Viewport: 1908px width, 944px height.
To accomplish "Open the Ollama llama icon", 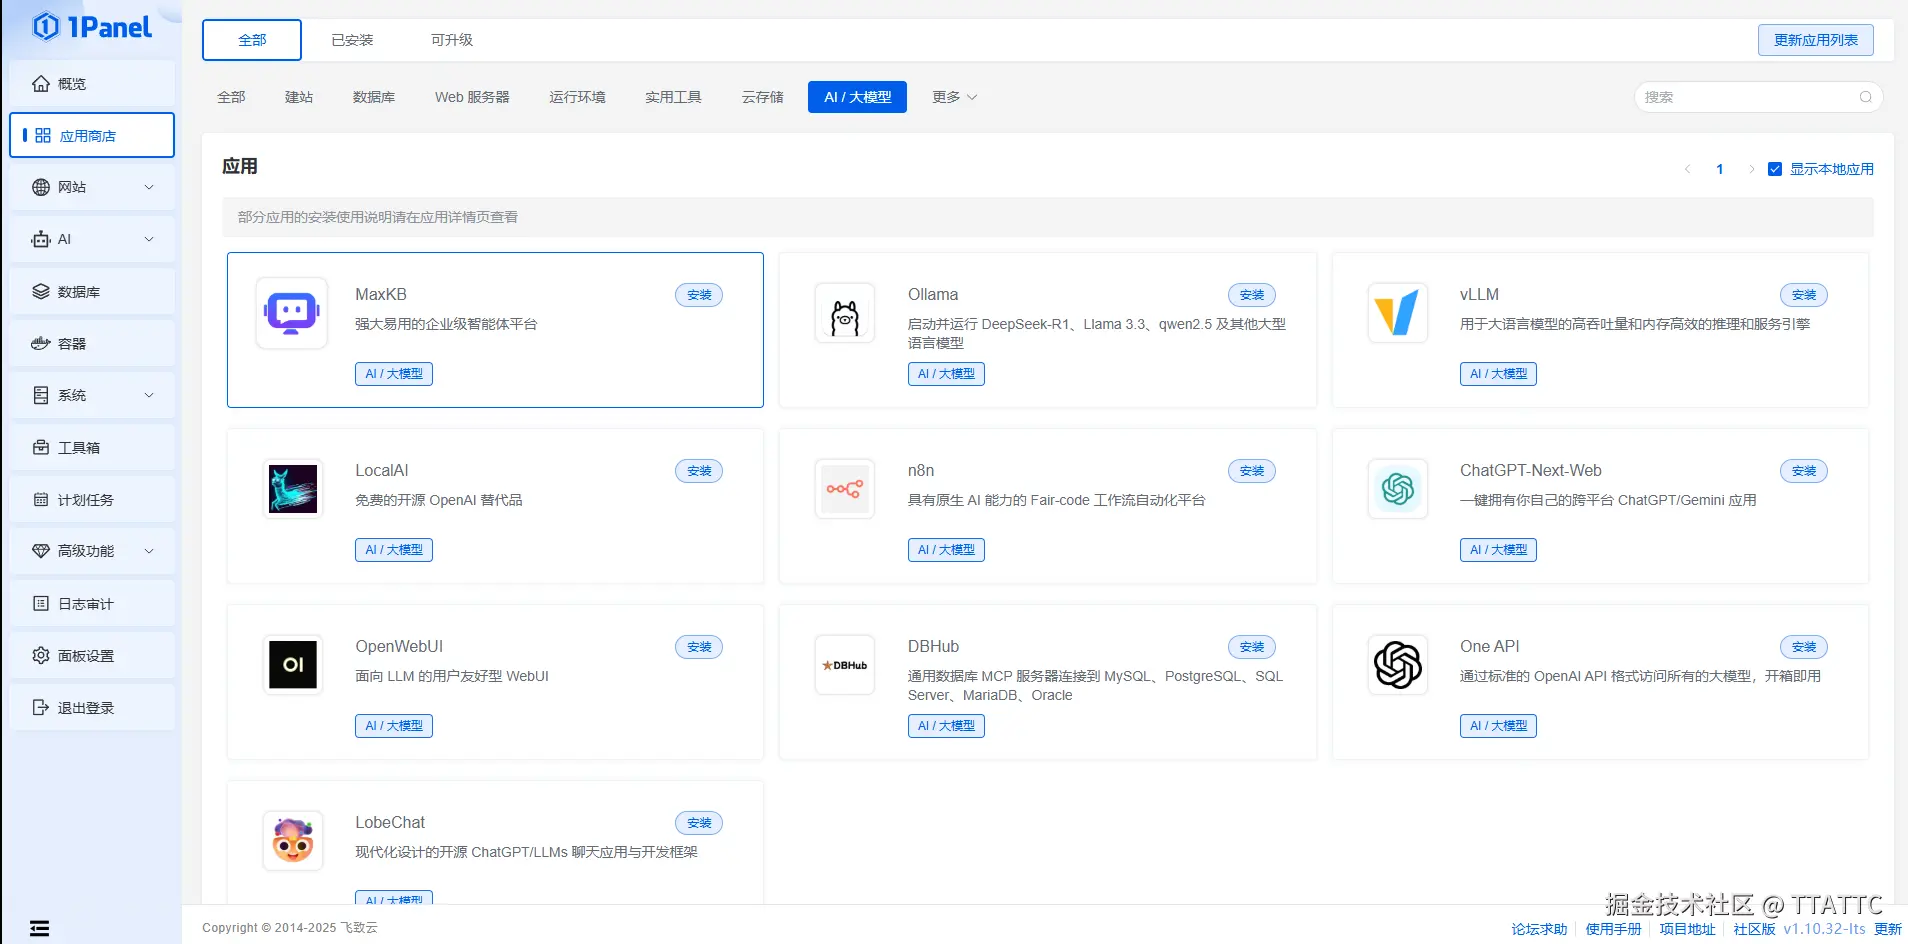I will 845,313.
